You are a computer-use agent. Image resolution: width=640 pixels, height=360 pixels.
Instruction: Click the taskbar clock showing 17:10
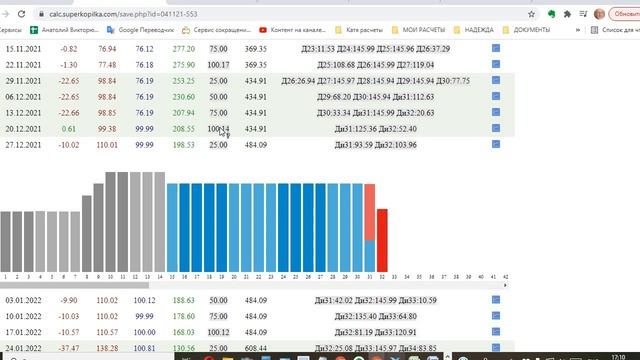tap(619, 357)
